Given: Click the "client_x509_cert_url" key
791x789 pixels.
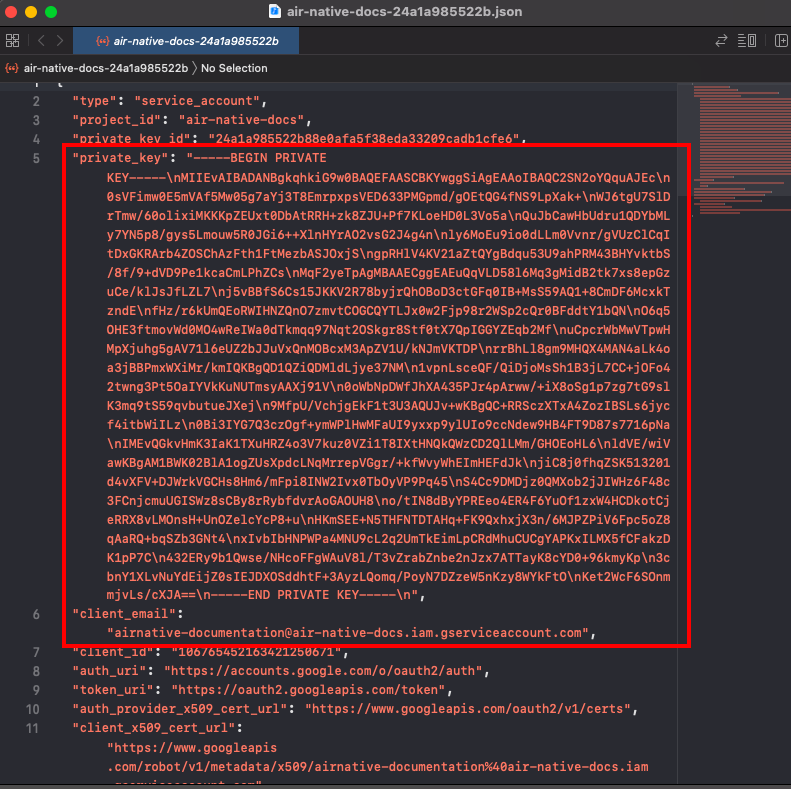Looking at the screenshot, I should (x=154, y=728).
